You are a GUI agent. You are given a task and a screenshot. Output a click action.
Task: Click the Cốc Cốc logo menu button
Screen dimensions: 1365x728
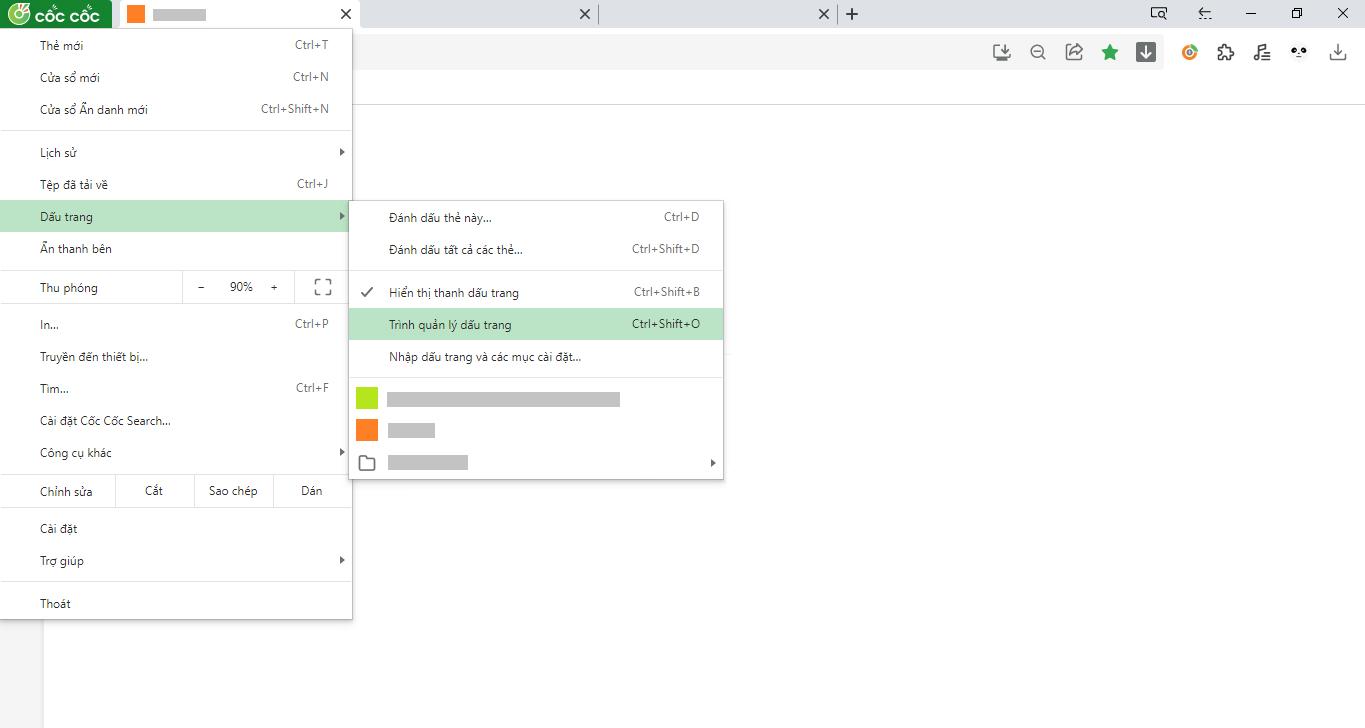(x=56, y=14)
